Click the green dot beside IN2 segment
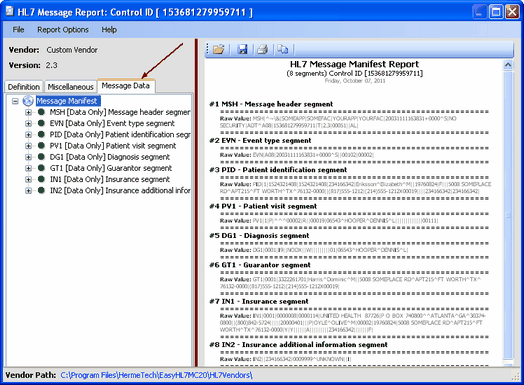 click(x=41, y=190)
